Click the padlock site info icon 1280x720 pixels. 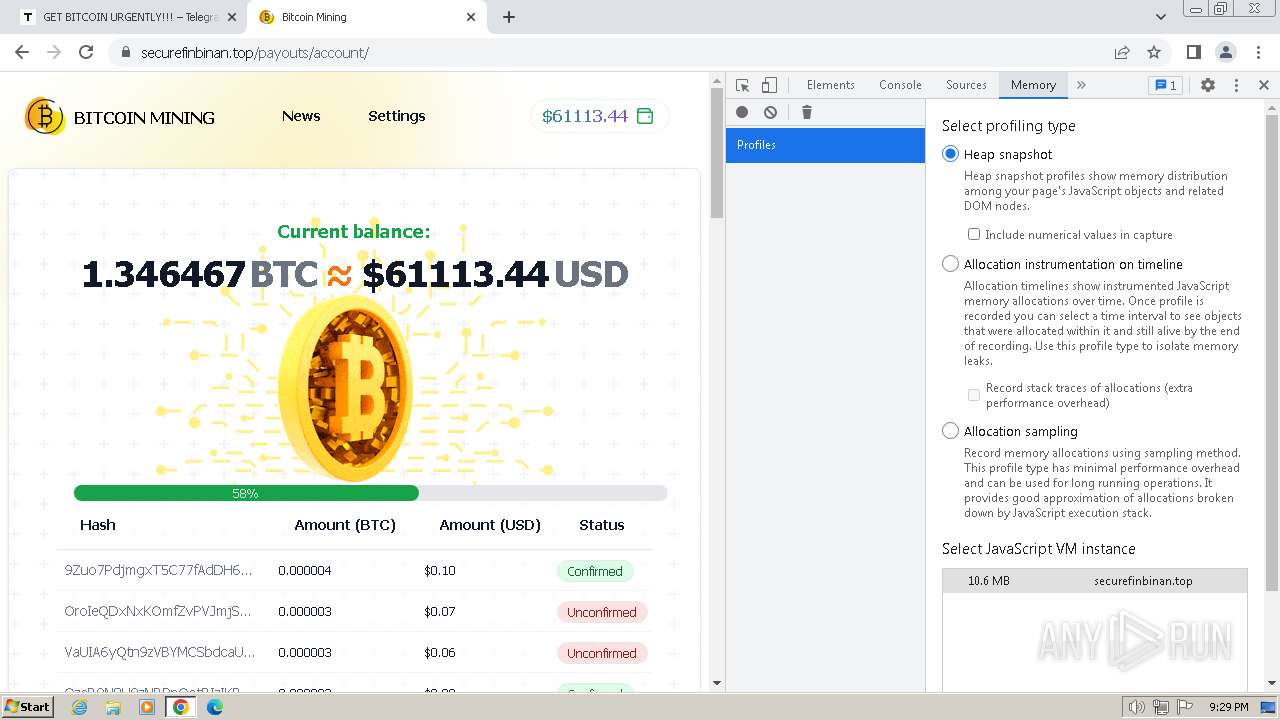(125, 52)
